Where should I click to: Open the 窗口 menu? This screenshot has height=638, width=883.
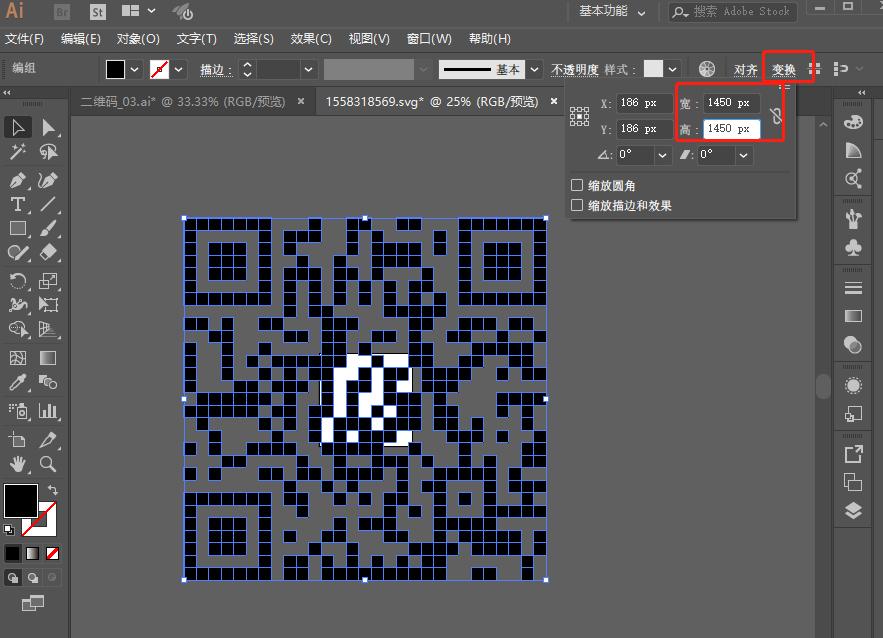[428, 39]
